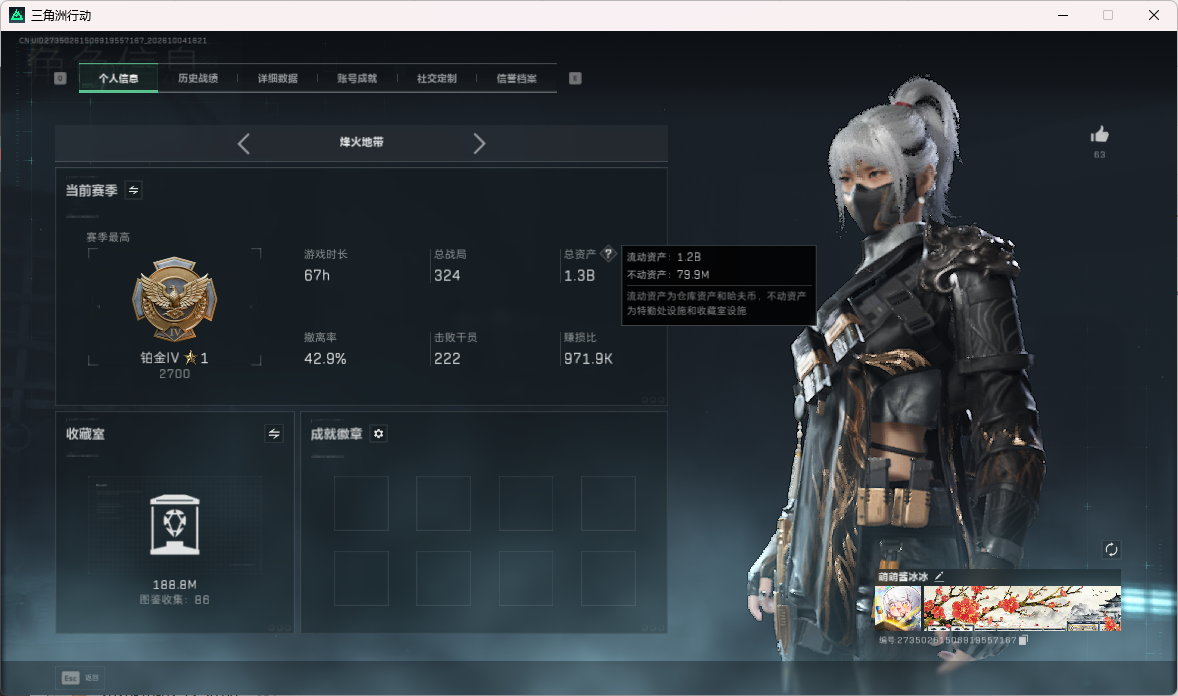
Task: Switch to the 账号成就 tab
Action: pyautogui.click(x=358, y=78)
